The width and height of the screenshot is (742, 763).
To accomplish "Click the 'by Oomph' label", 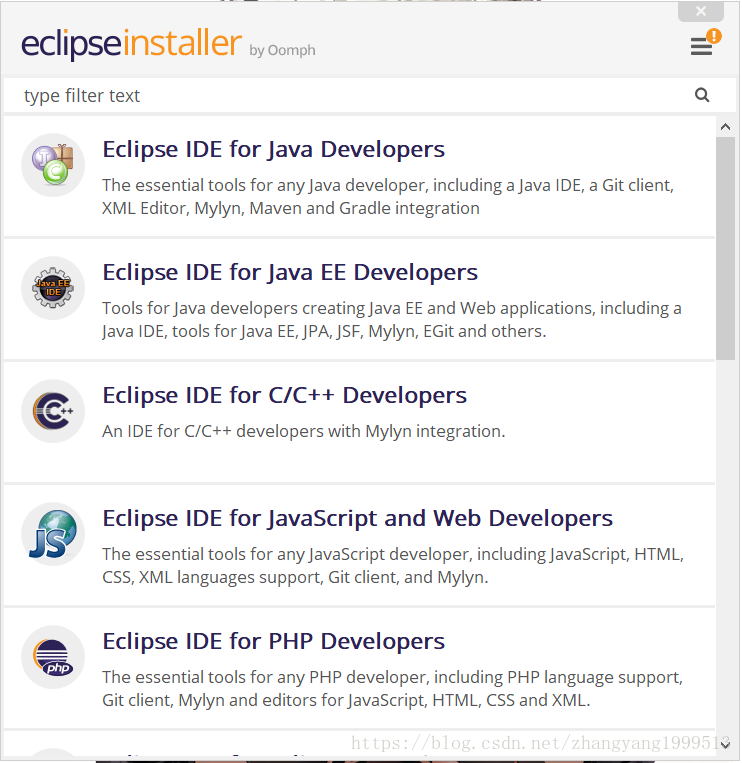I will point(282,50).
